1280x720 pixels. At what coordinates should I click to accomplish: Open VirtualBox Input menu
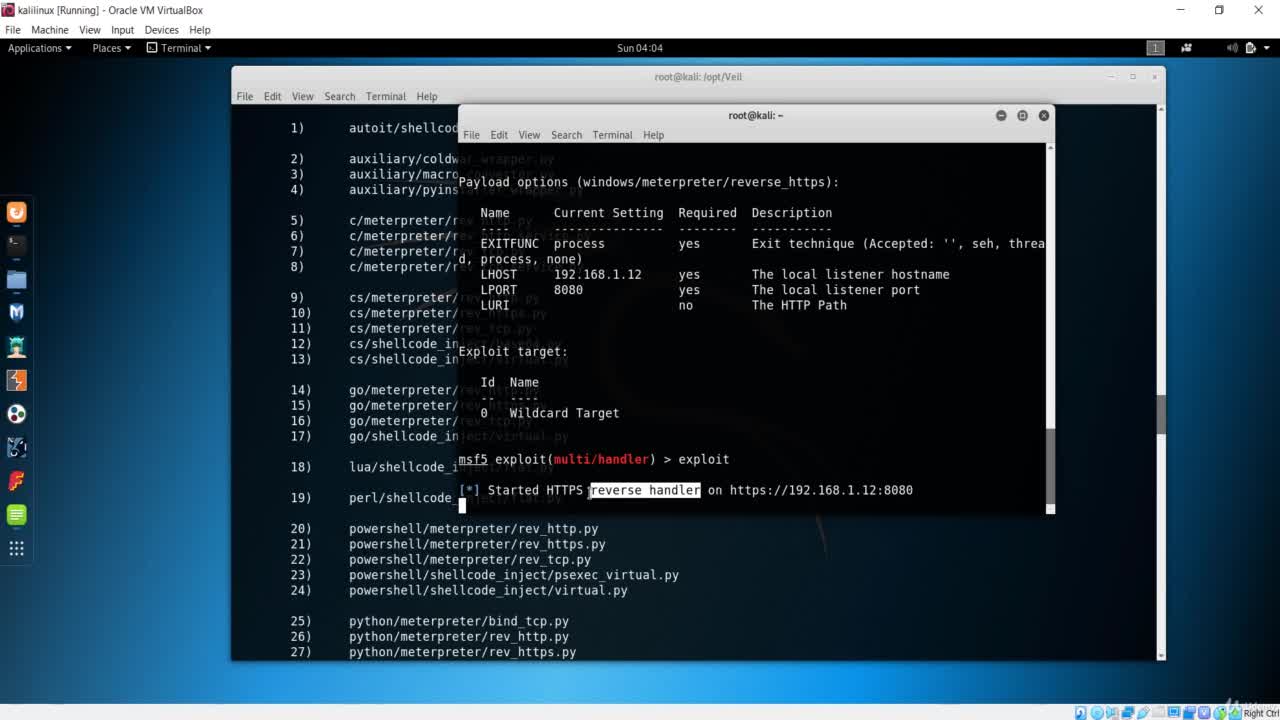click(122, 30)
